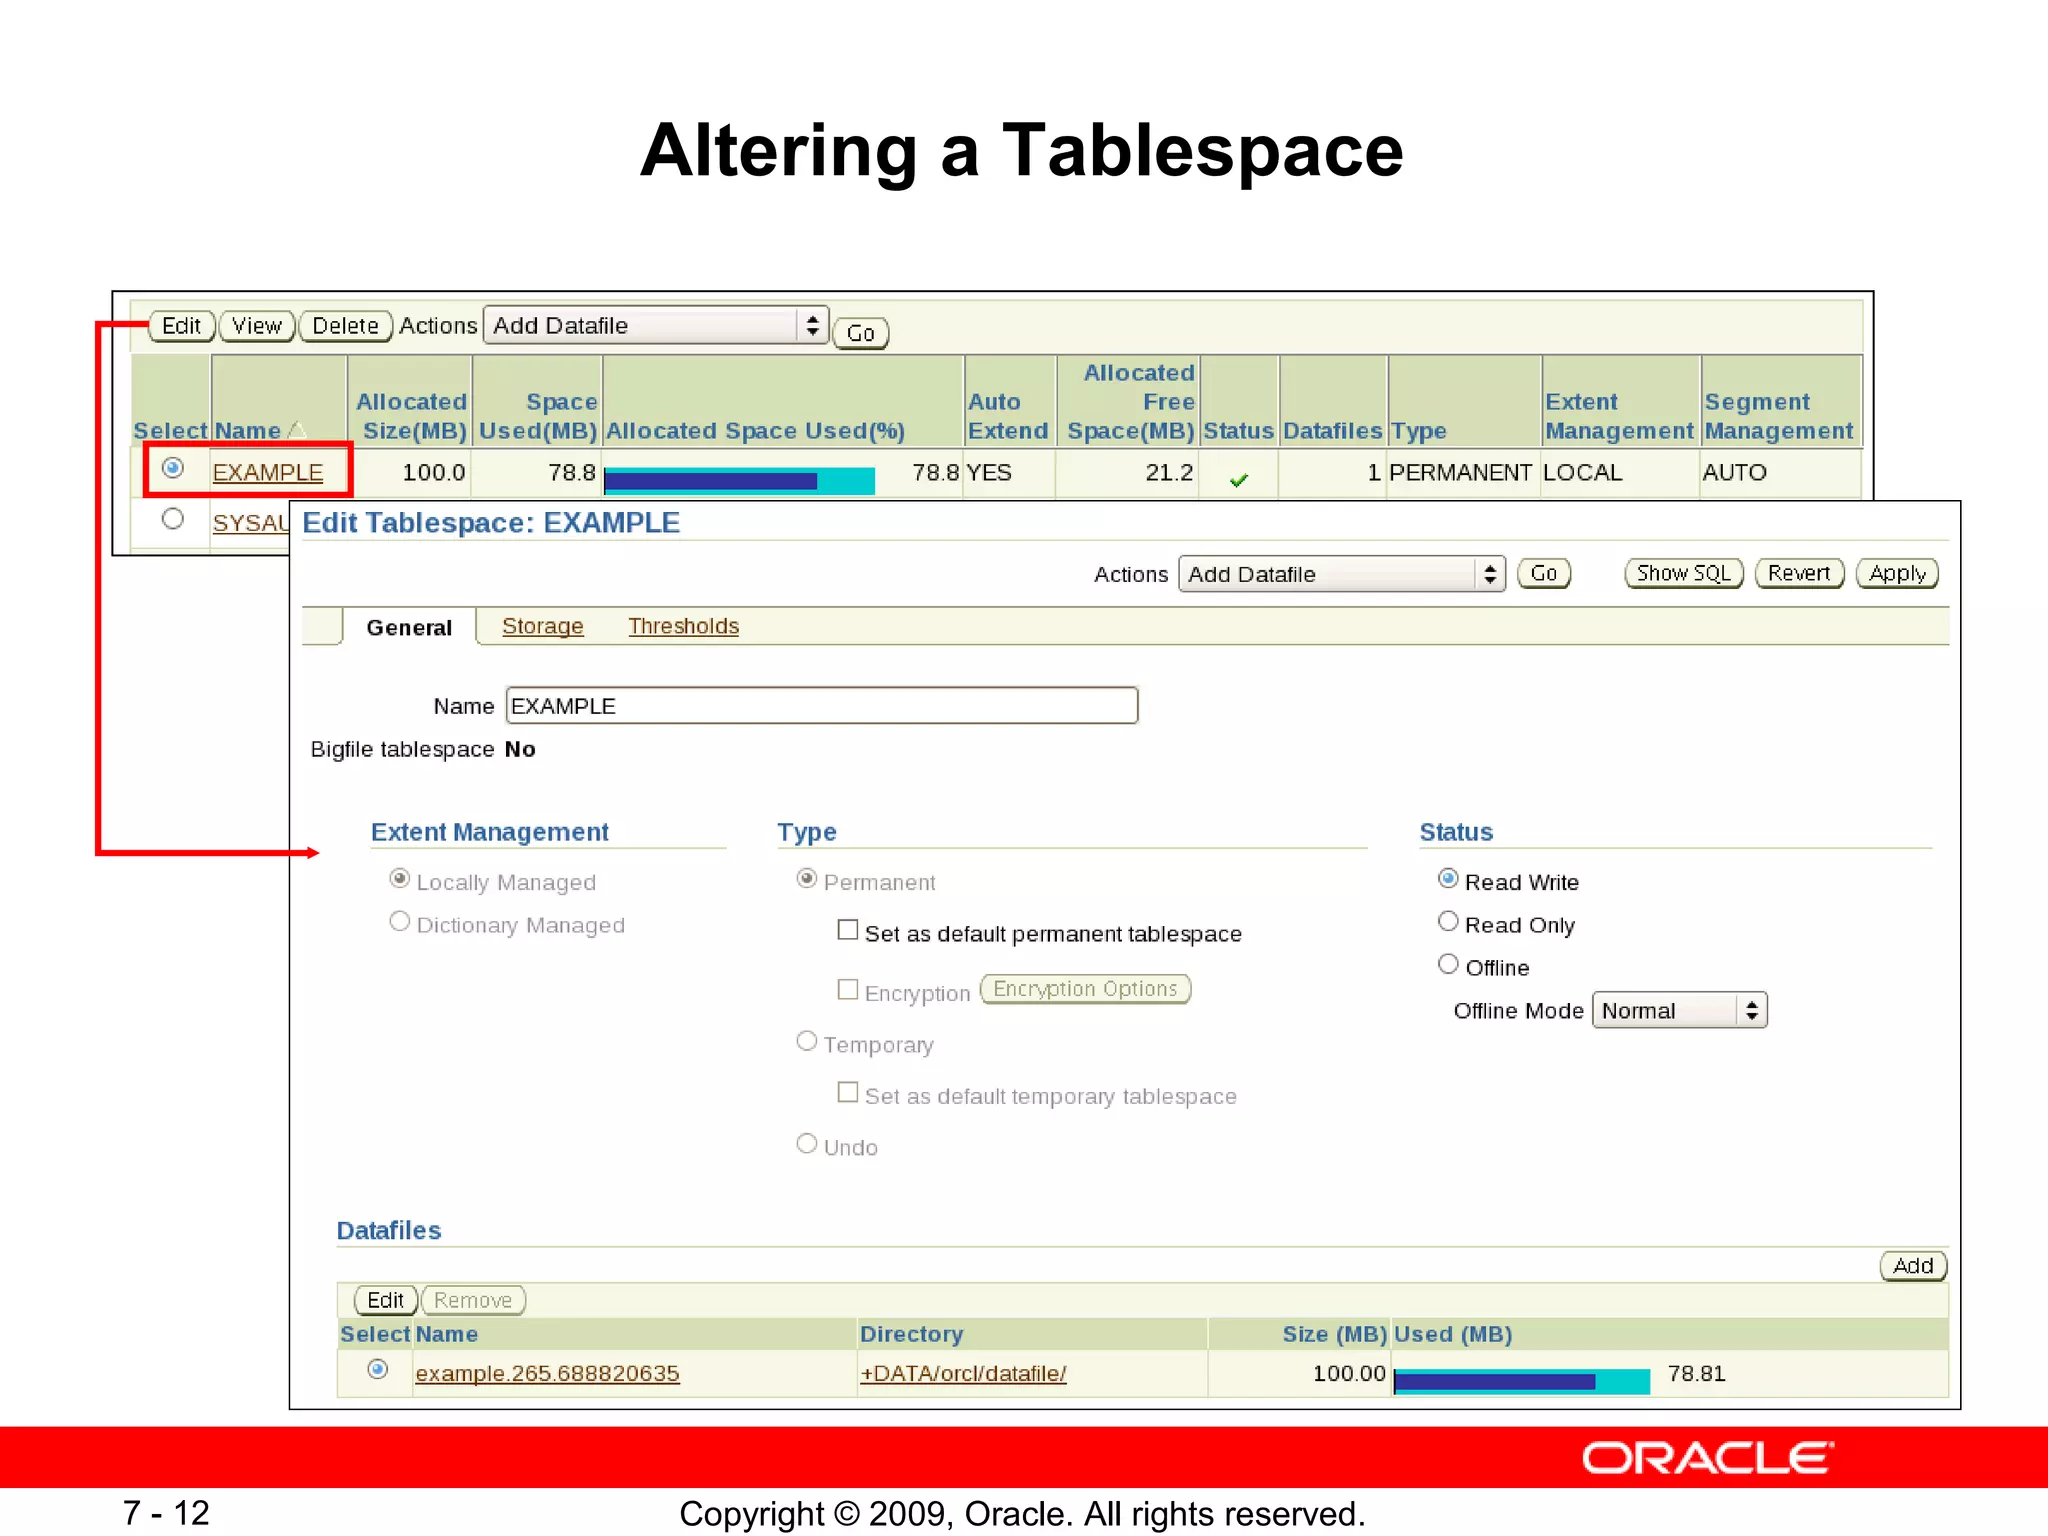2048x1536 pixels.
Task: Click the Delete tablespace button
Action: coord(346,326)
